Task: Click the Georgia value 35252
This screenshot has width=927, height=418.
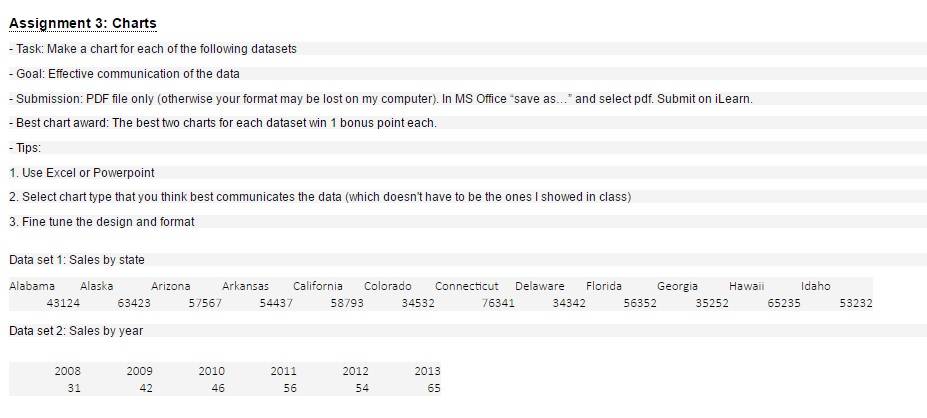Action: point(712,303)
